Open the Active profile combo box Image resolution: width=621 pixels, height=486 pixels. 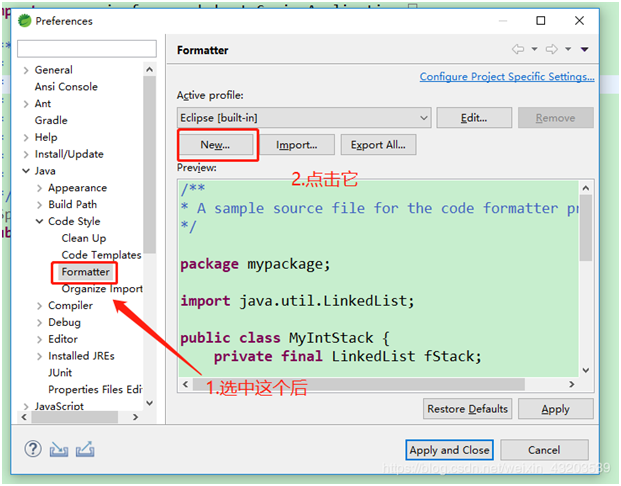point(304,118)
